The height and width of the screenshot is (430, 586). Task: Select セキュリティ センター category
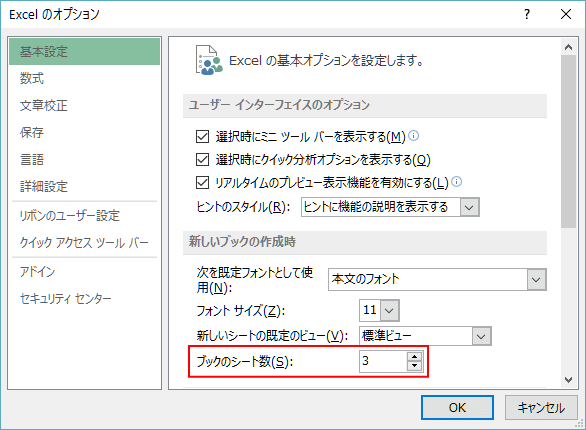(x=84, y=298)
